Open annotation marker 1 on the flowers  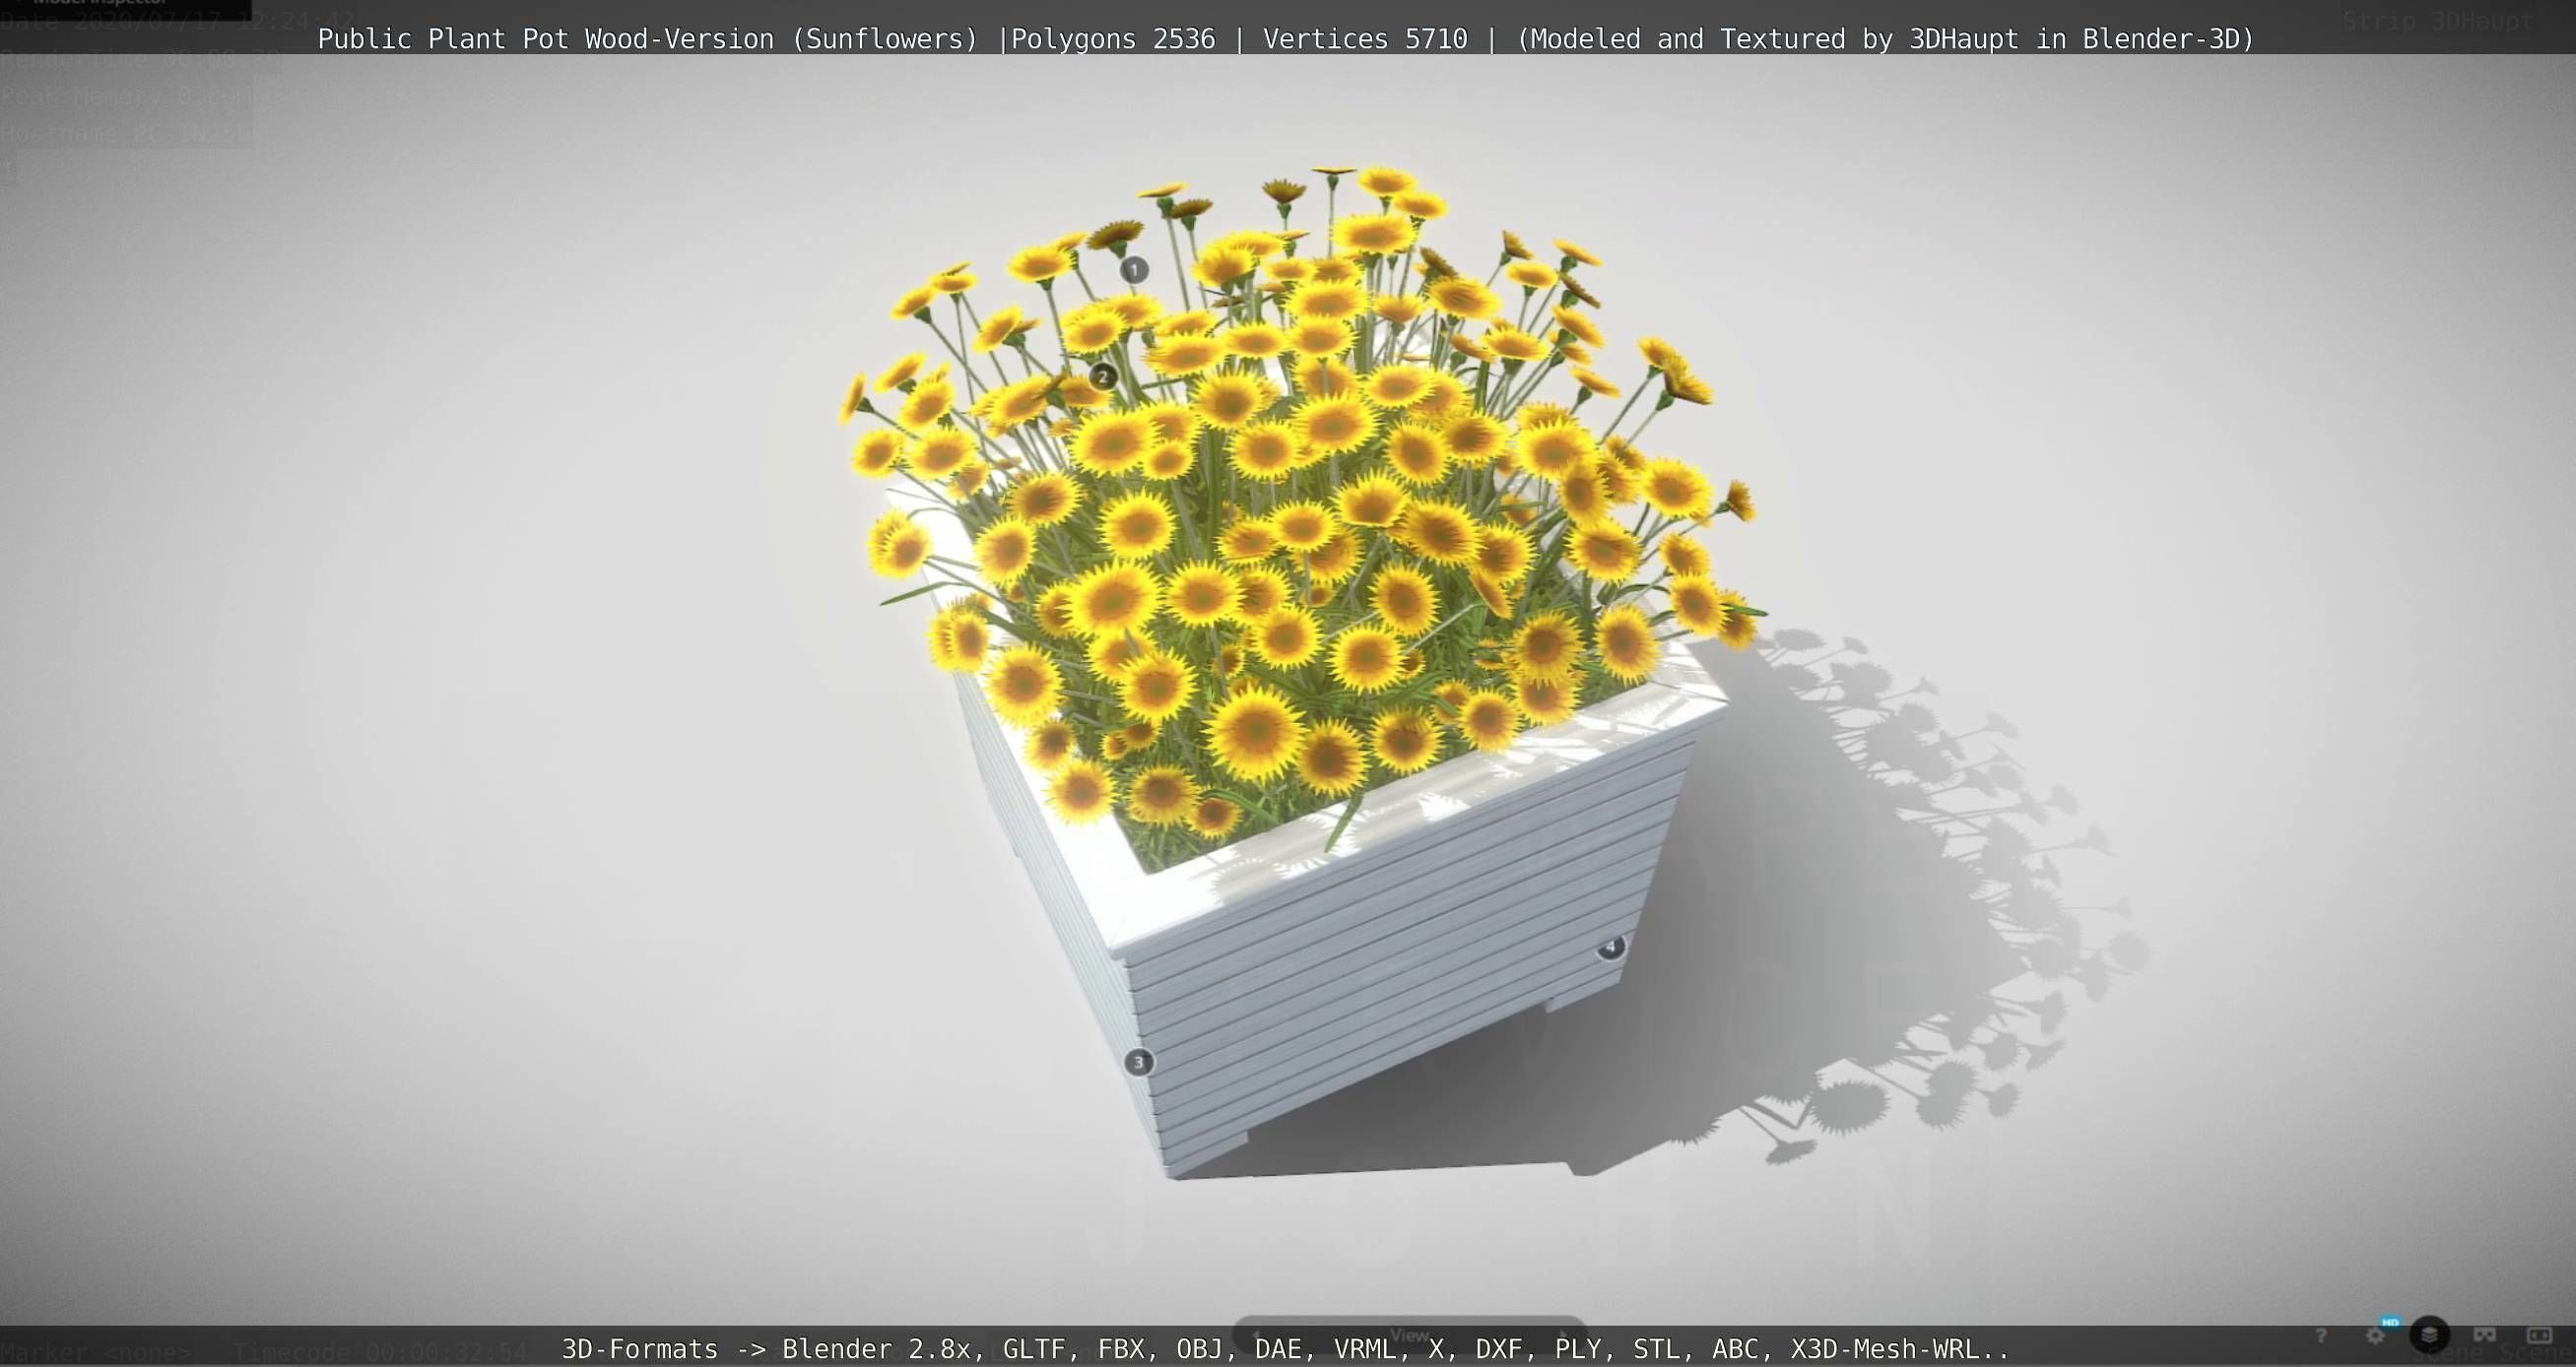1133,269
